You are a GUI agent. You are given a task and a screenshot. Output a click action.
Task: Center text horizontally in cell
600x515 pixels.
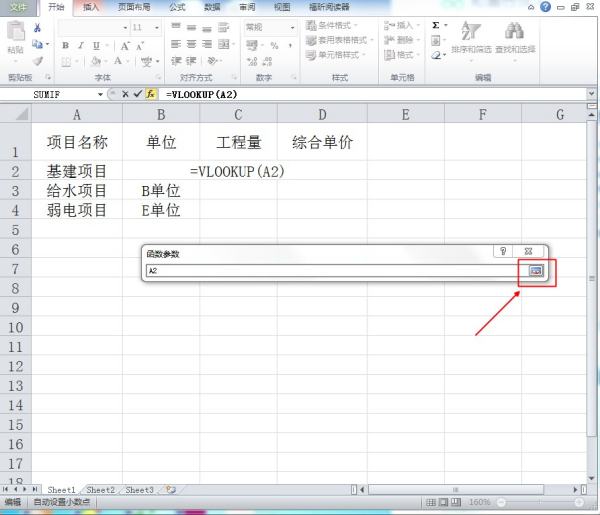click(191, 44)
